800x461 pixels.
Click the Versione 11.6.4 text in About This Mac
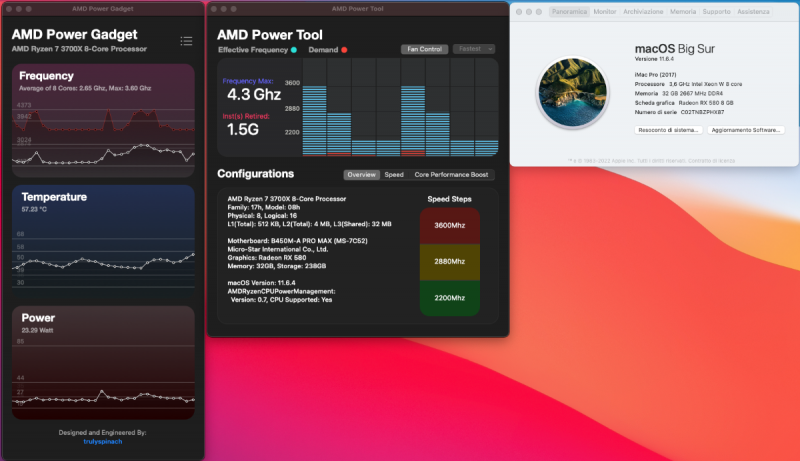pyautogui.click(x=654, y=59)
